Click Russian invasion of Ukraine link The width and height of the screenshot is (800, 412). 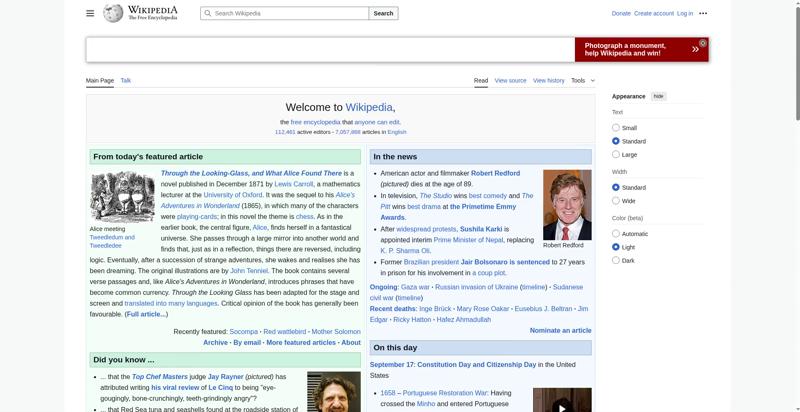click(x=477, y=287)
